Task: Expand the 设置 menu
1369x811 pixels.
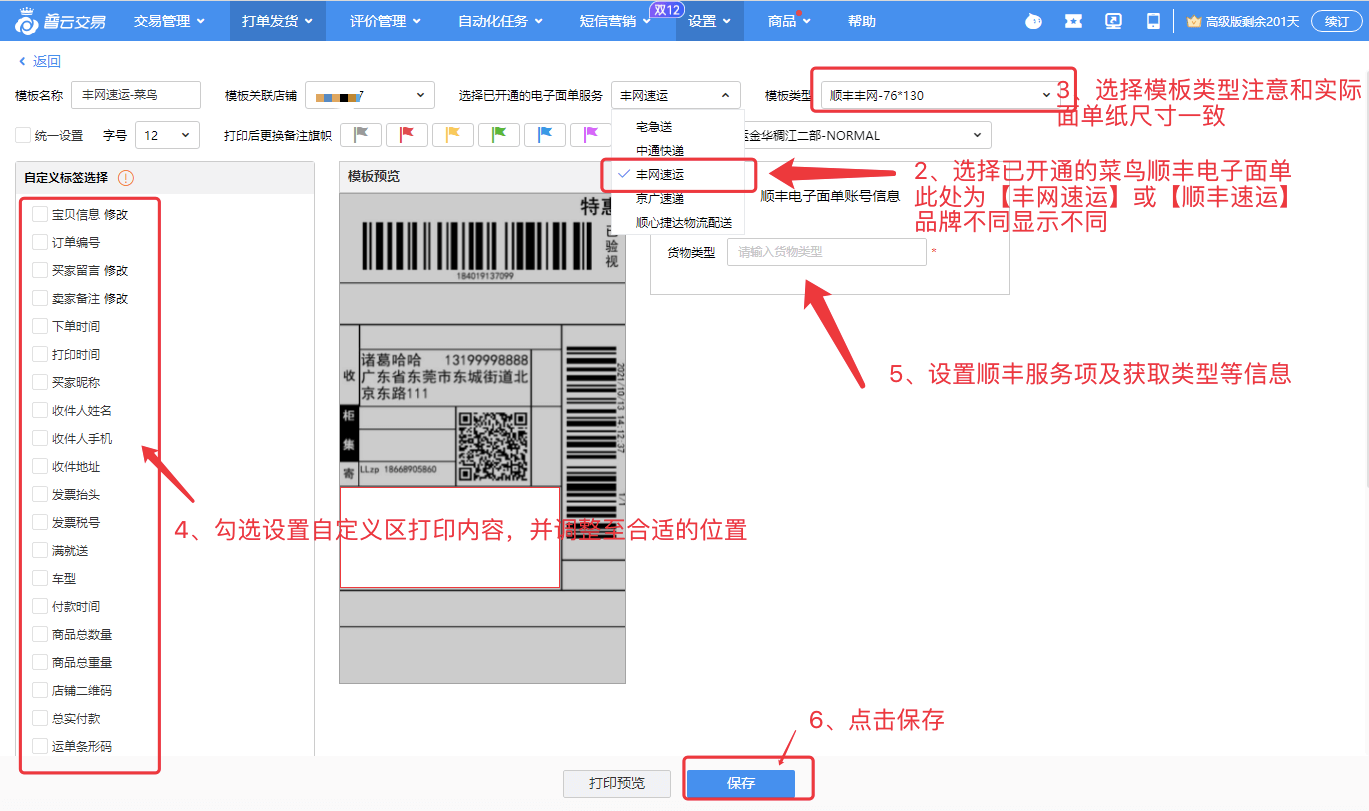Action: pyautogui.click(x=709, y=21)
